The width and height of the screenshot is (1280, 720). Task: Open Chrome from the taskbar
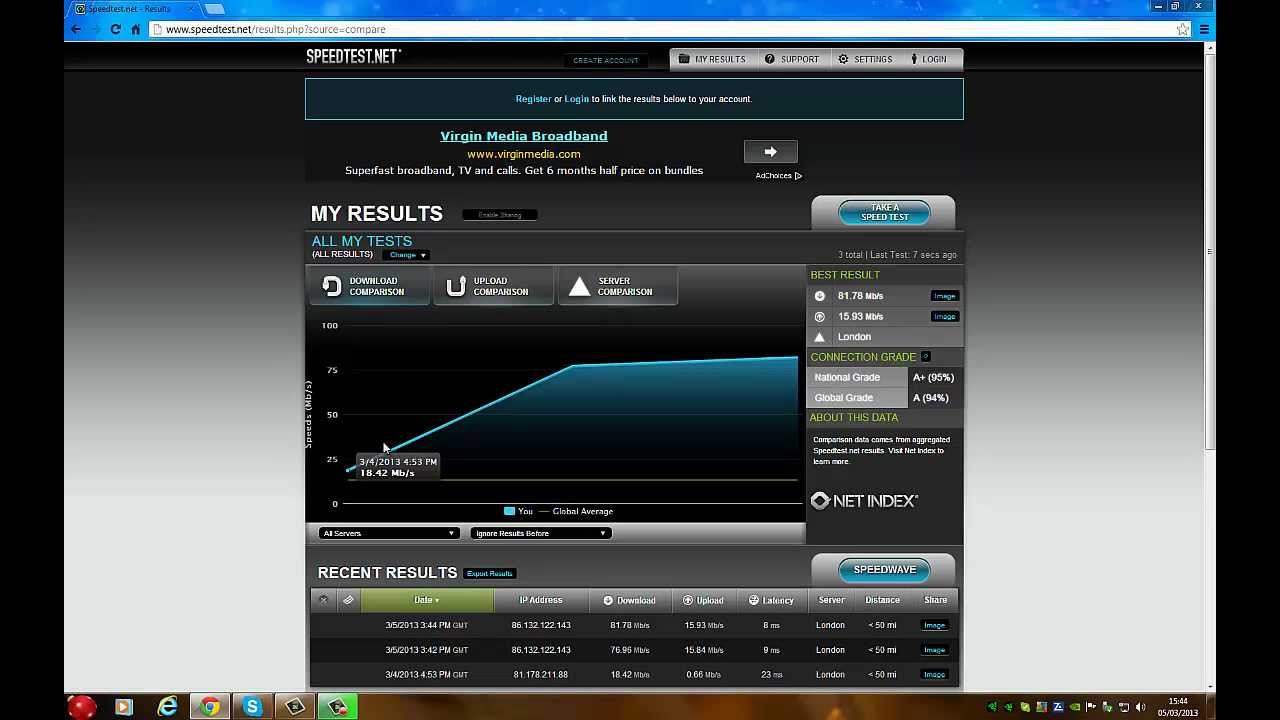click(x=209, y=707)
